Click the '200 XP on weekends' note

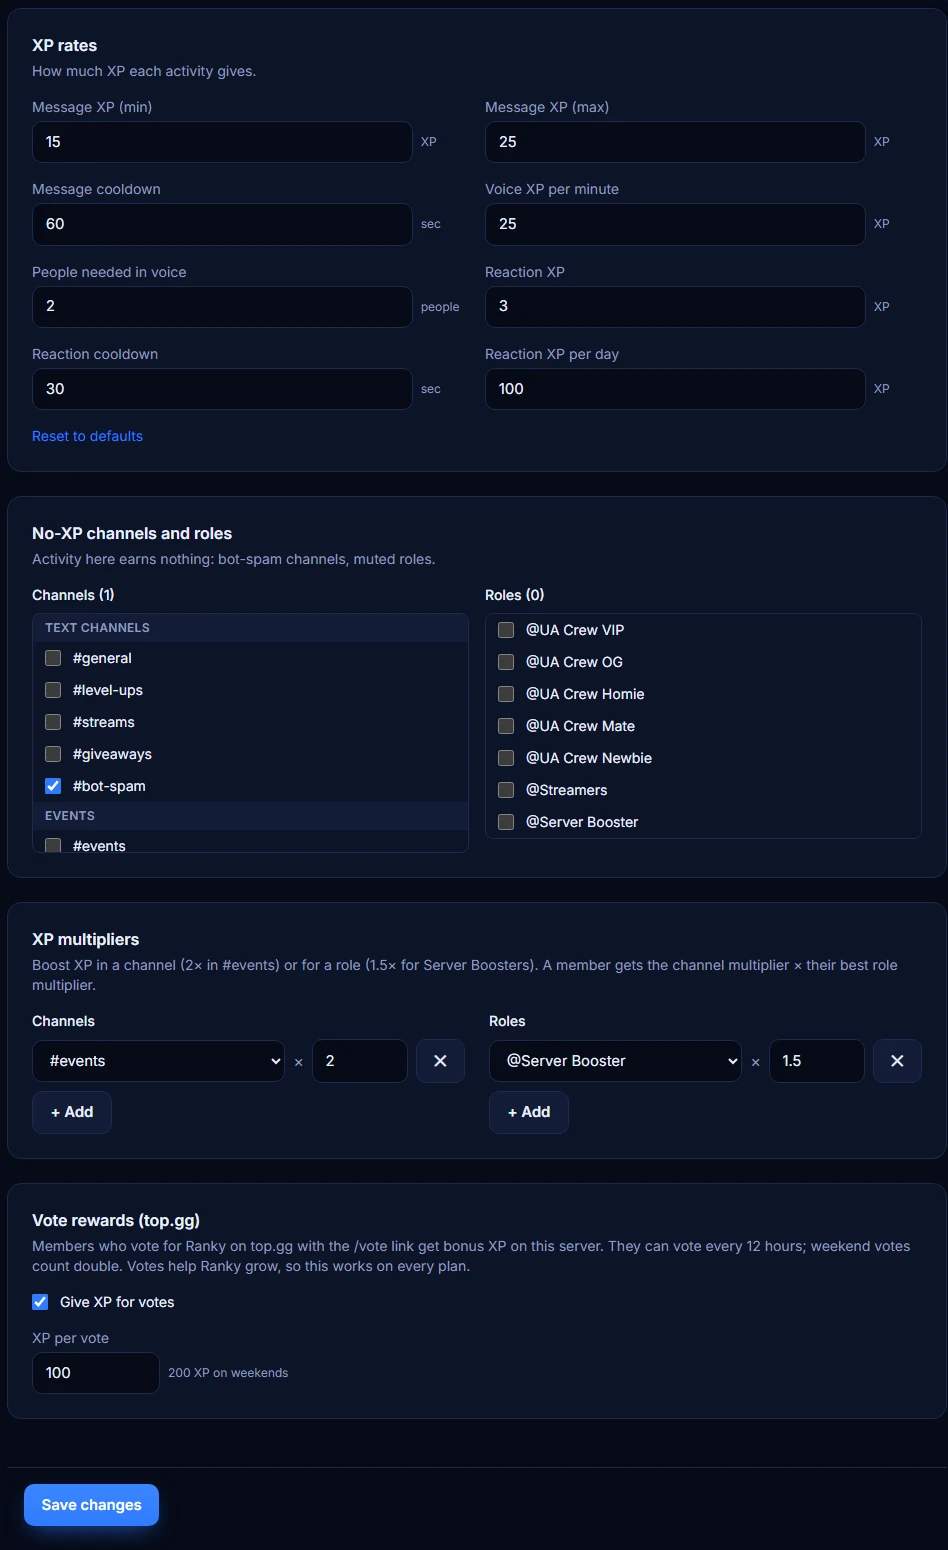[x=228, y=1373]
